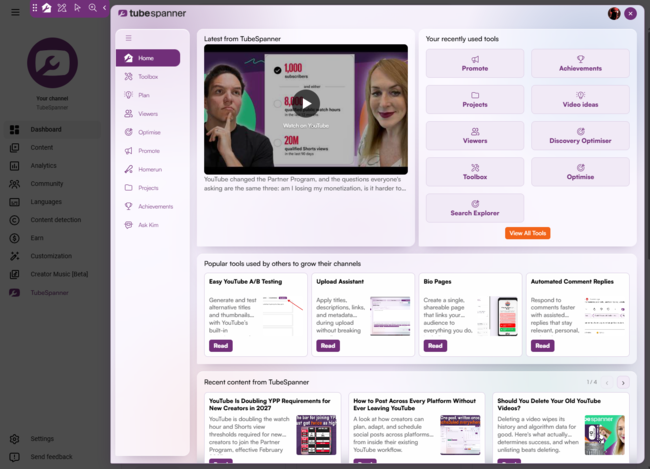Open Plan in TubeSpanner sidebar
This screenshot has width=650, height=469.
(148, 95)
